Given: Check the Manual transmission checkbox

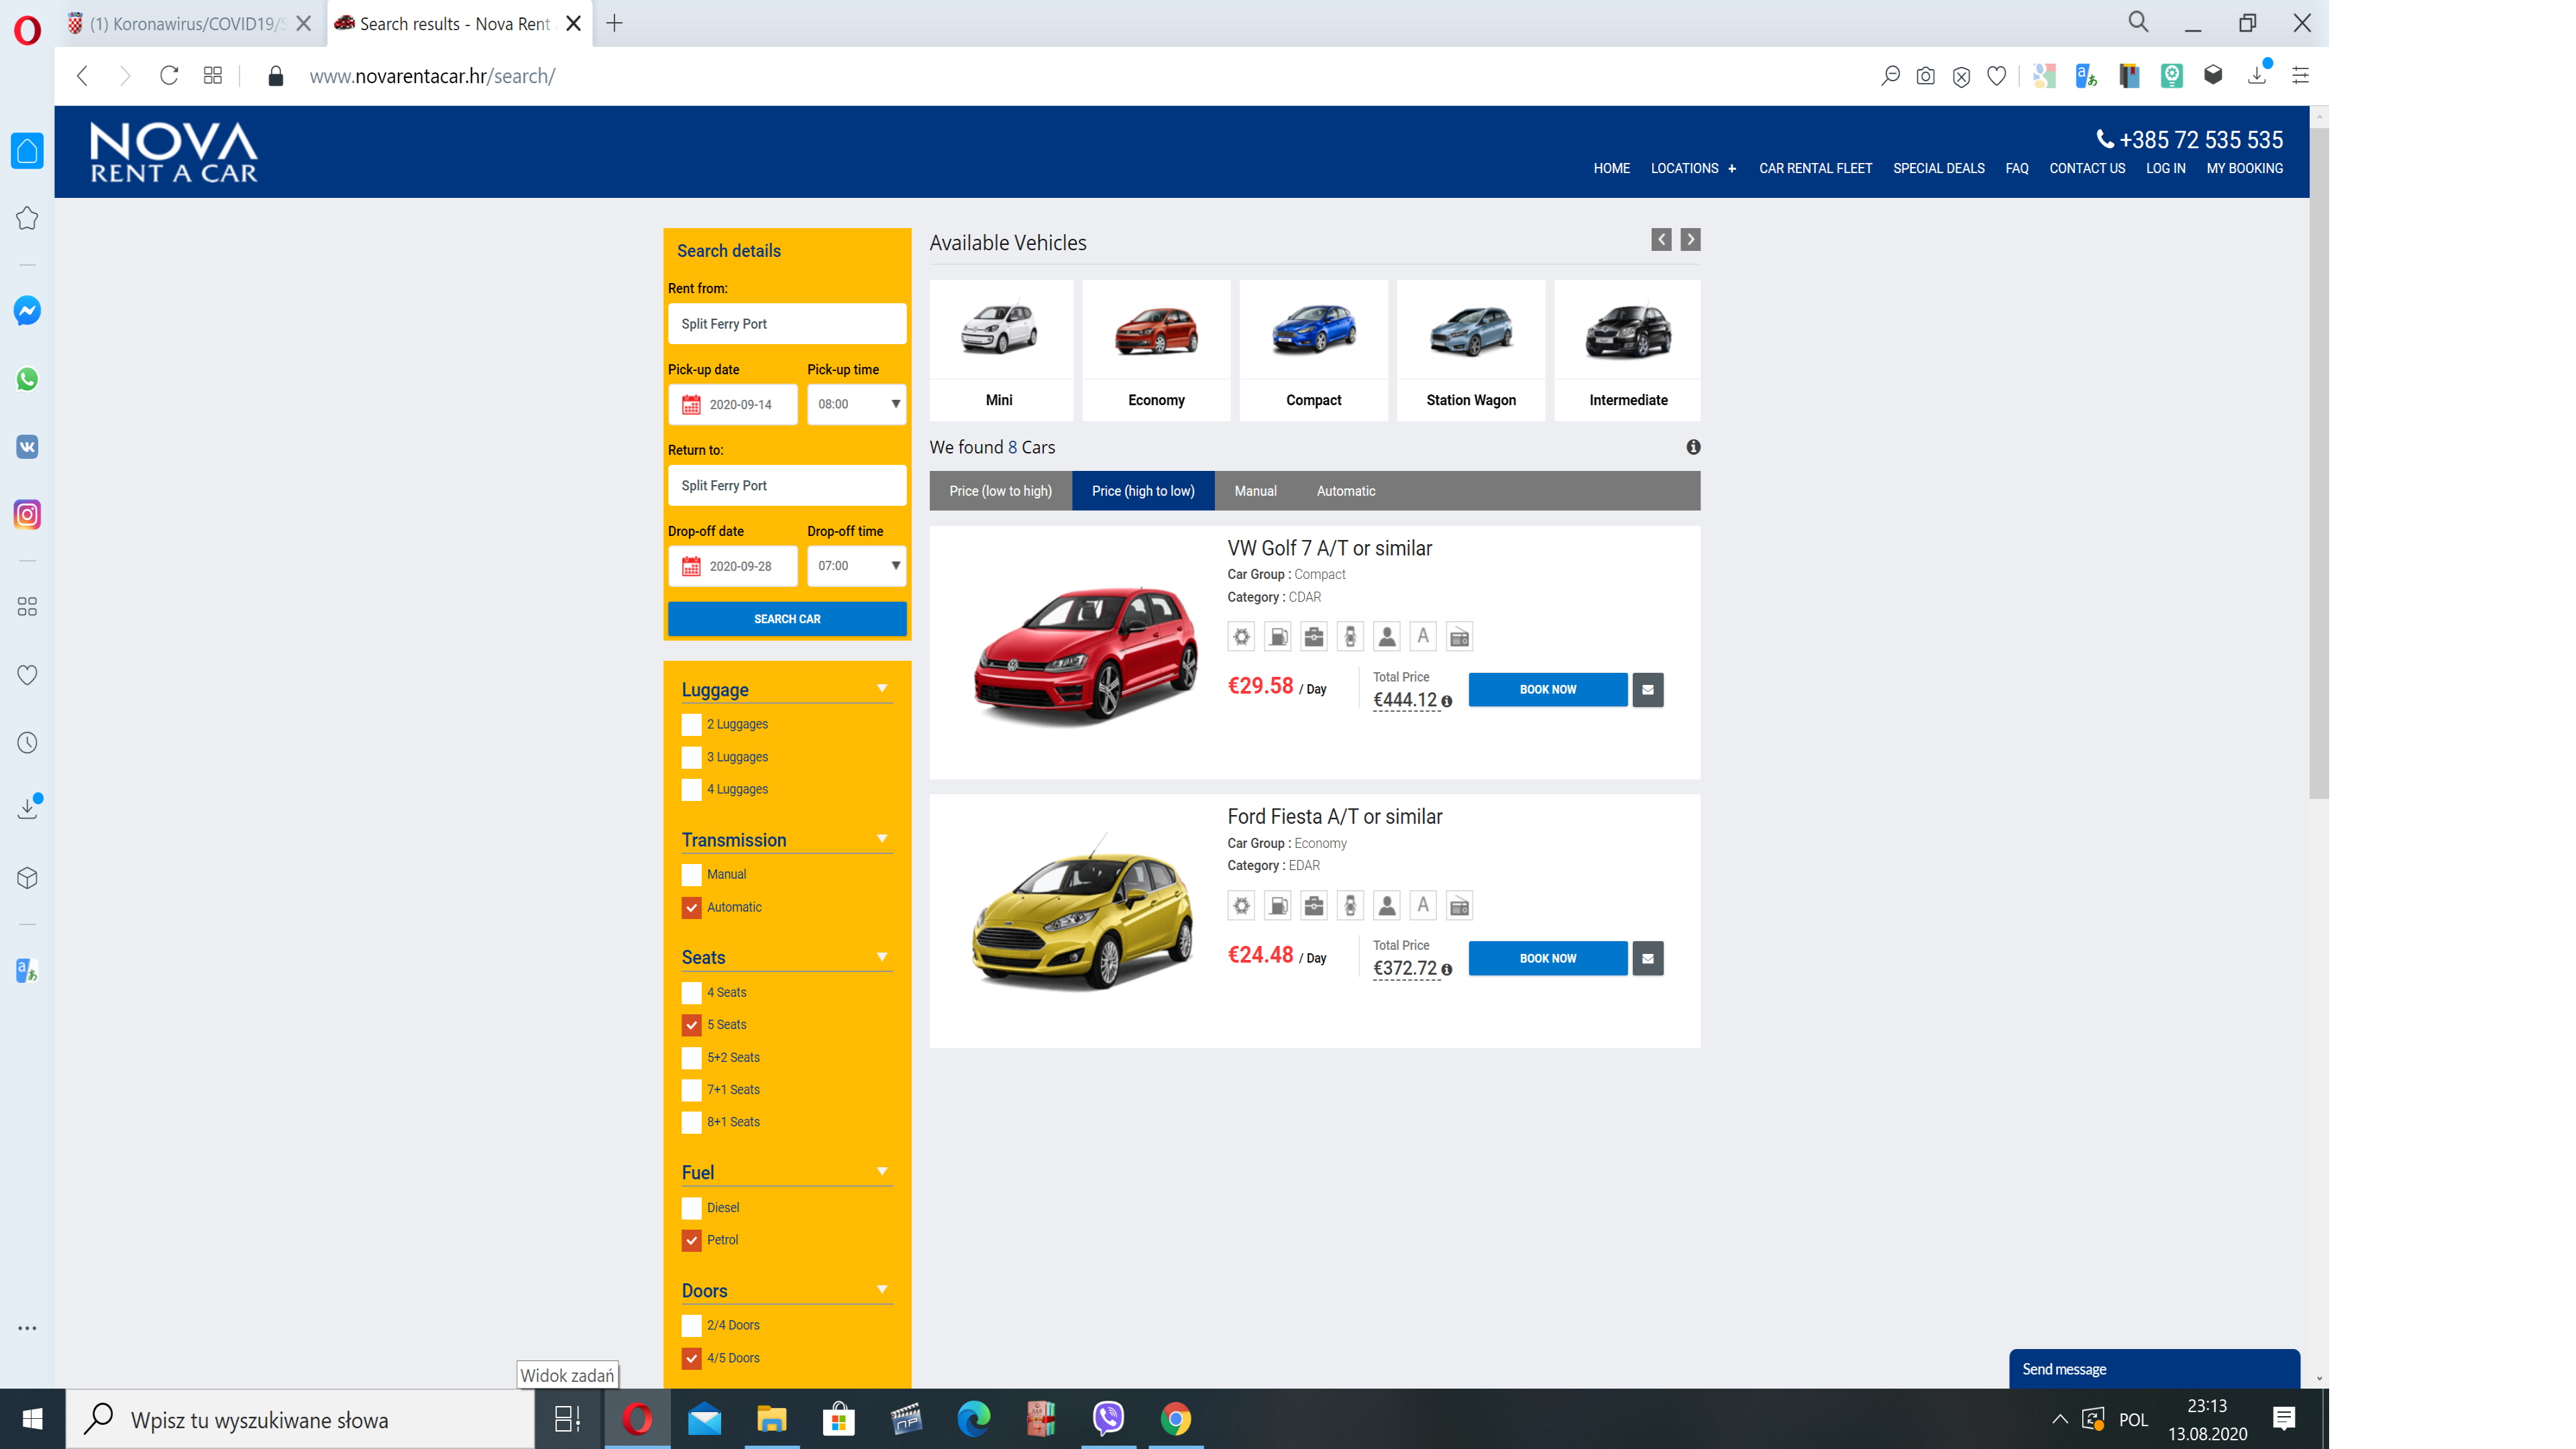Looking at the screenshot, I should pos(691,875).
